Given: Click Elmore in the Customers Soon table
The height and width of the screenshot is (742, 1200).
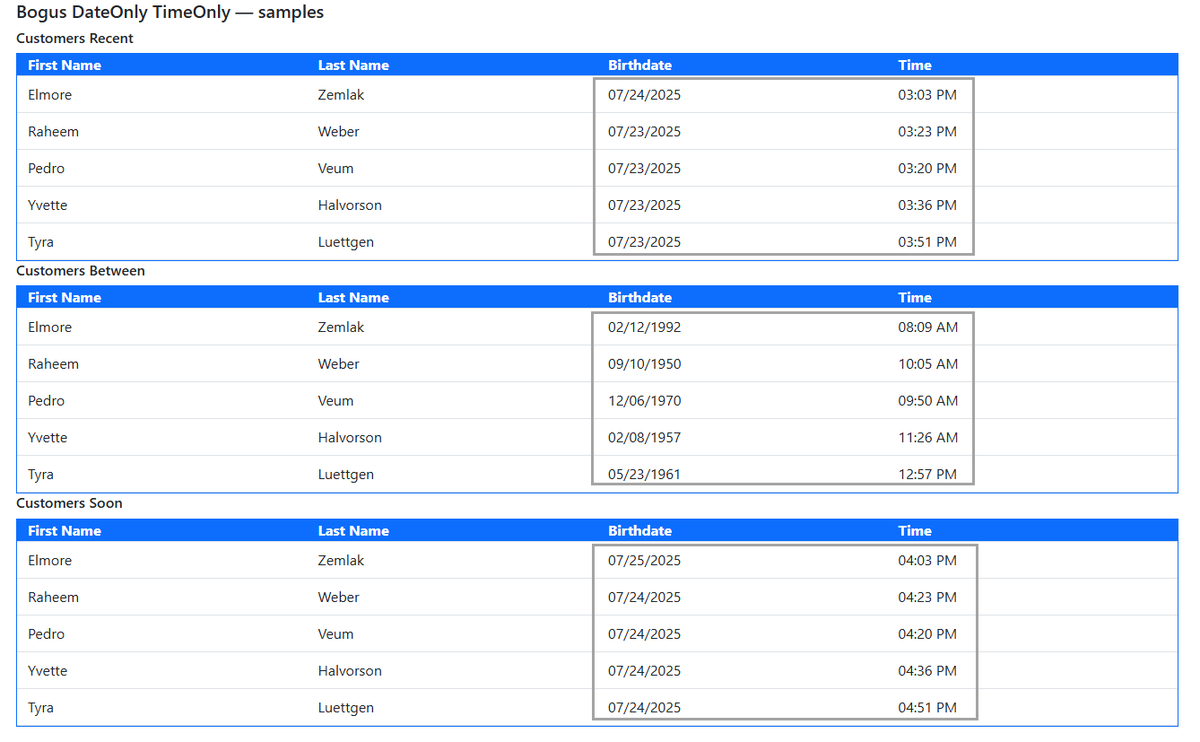Looking at the screenshot, I should click(50, 560).
